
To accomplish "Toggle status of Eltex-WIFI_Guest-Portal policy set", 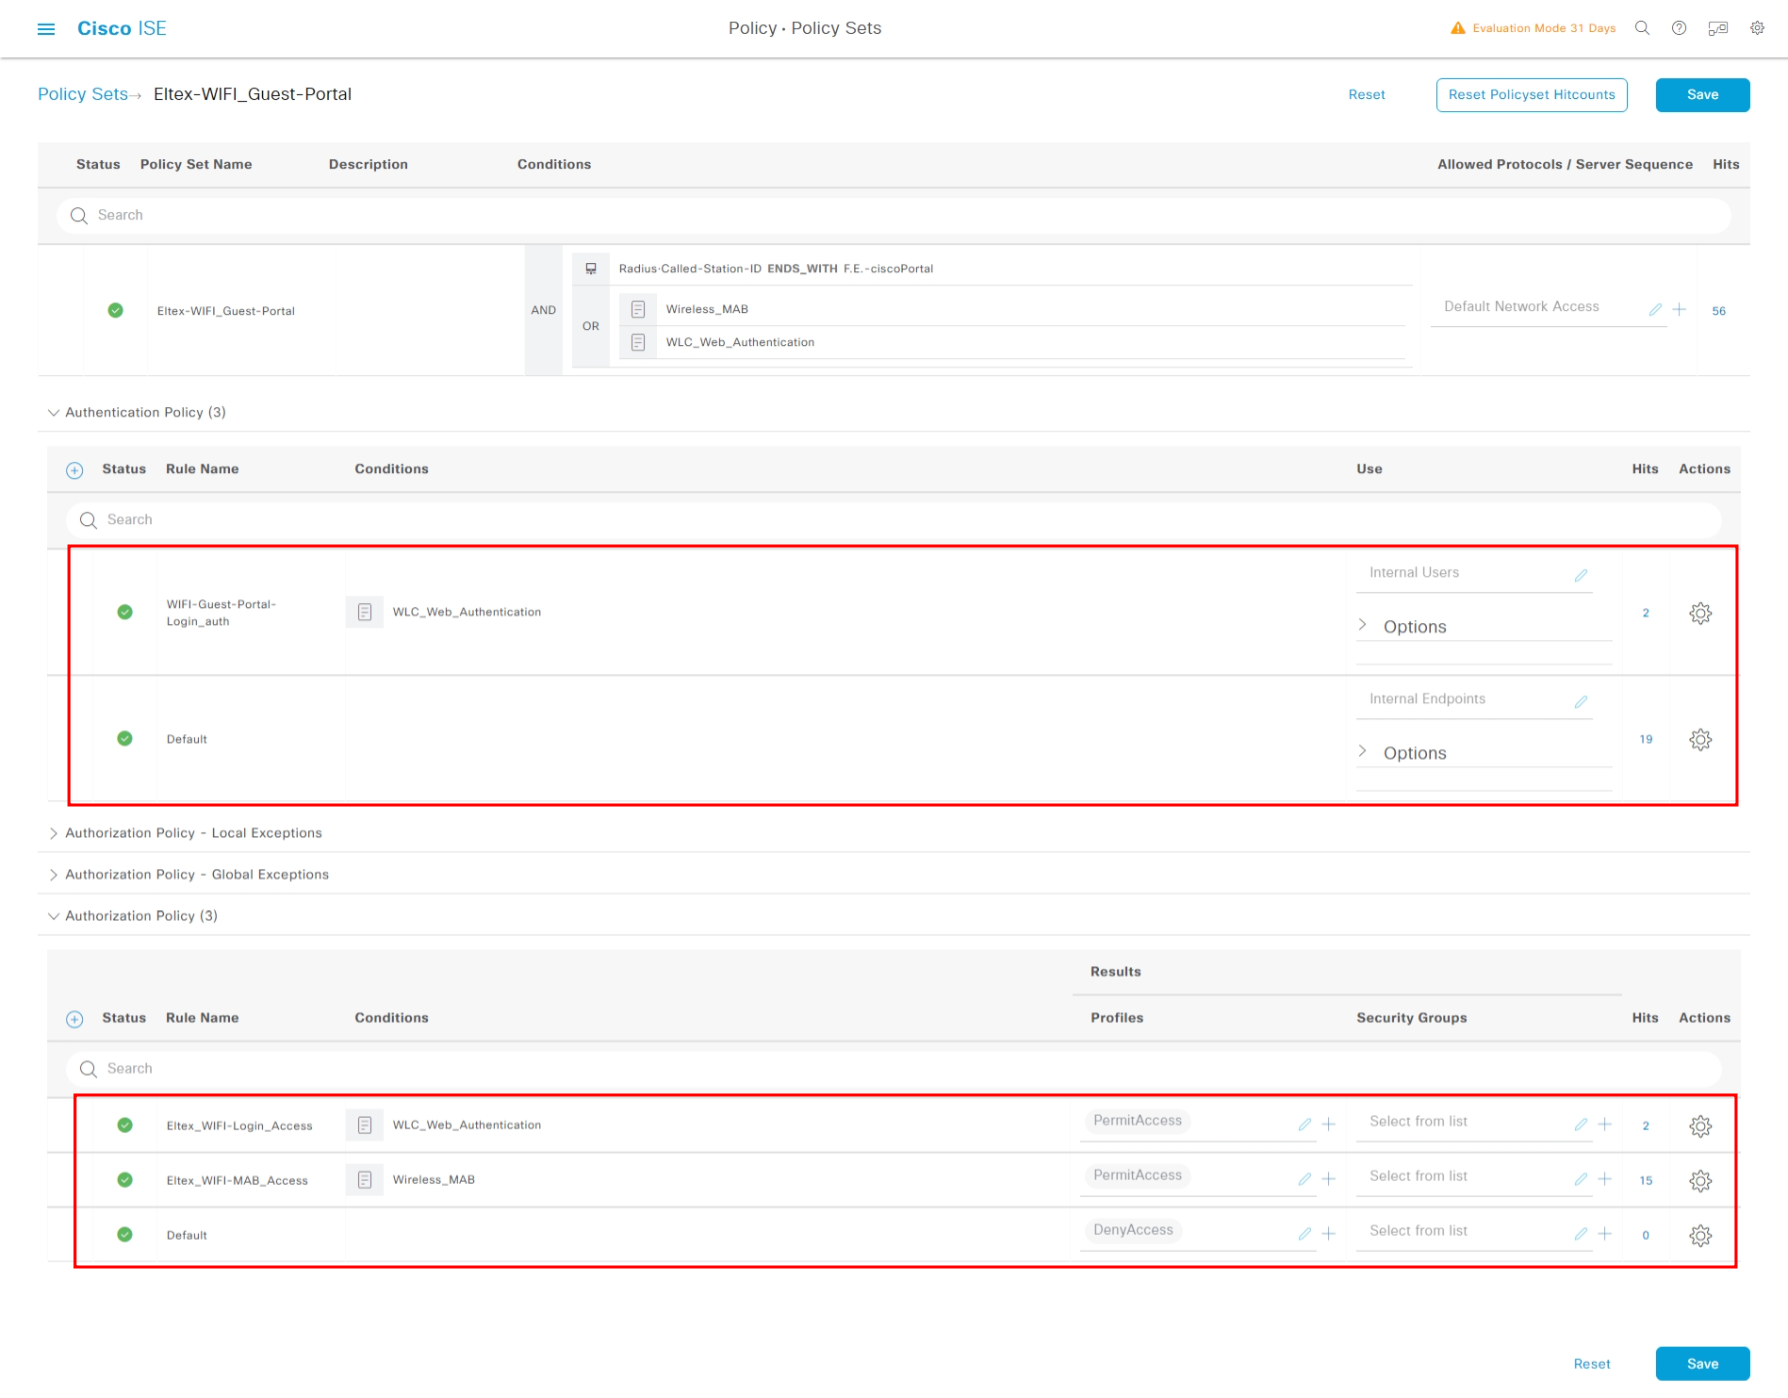I will tap(116, 311).
